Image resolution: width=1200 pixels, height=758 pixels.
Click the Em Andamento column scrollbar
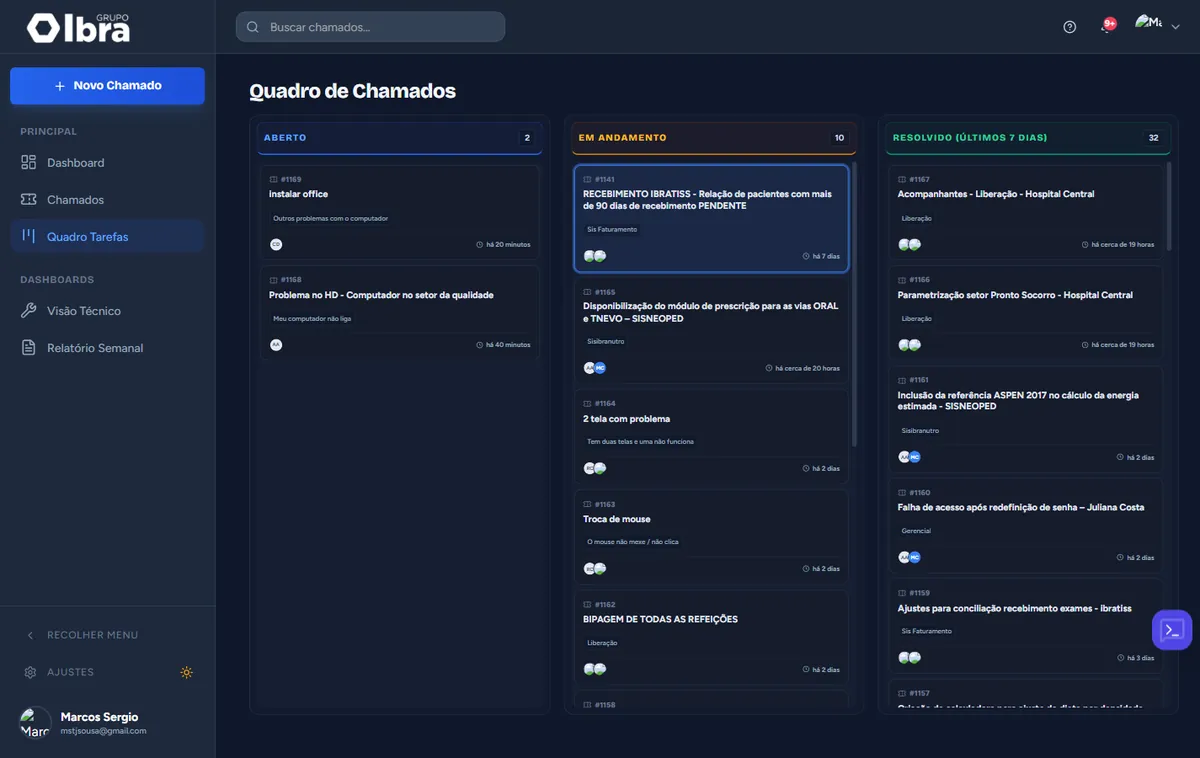coord(853,304)
